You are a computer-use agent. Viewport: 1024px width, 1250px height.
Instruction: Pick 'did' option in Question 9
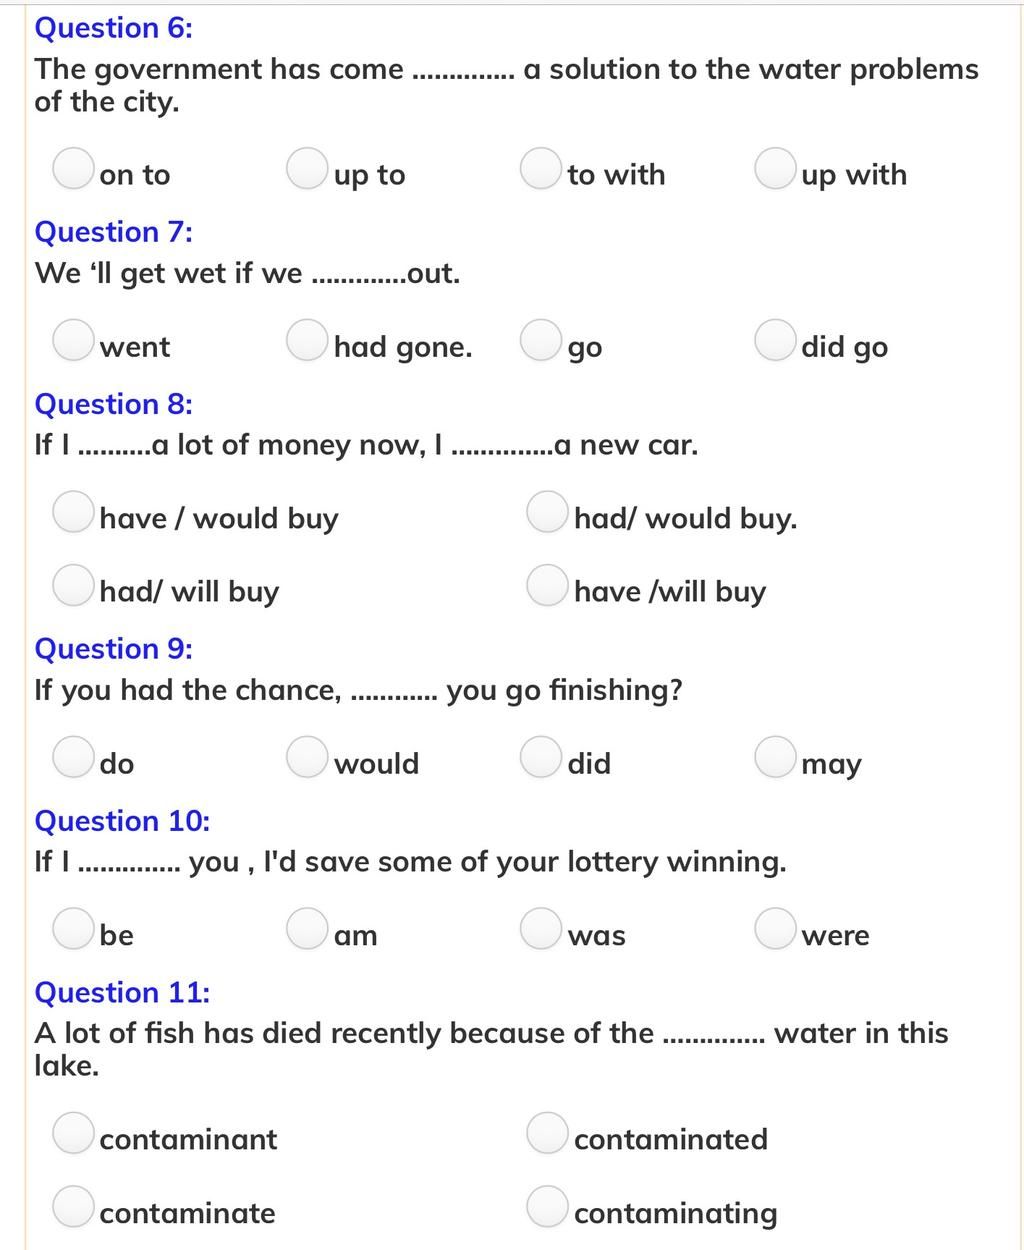(541, 757)
